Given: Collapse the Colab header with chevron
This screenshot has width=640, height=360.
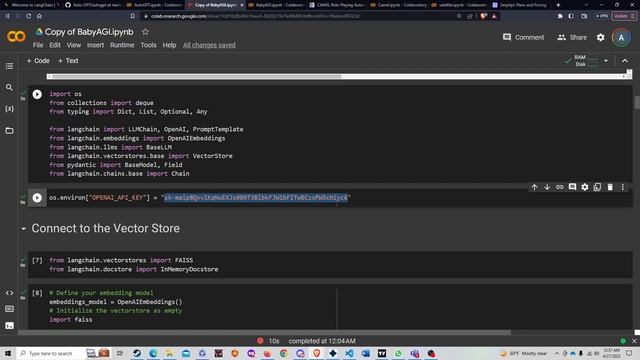Looking at the screenshot, I should click(625, 61).
